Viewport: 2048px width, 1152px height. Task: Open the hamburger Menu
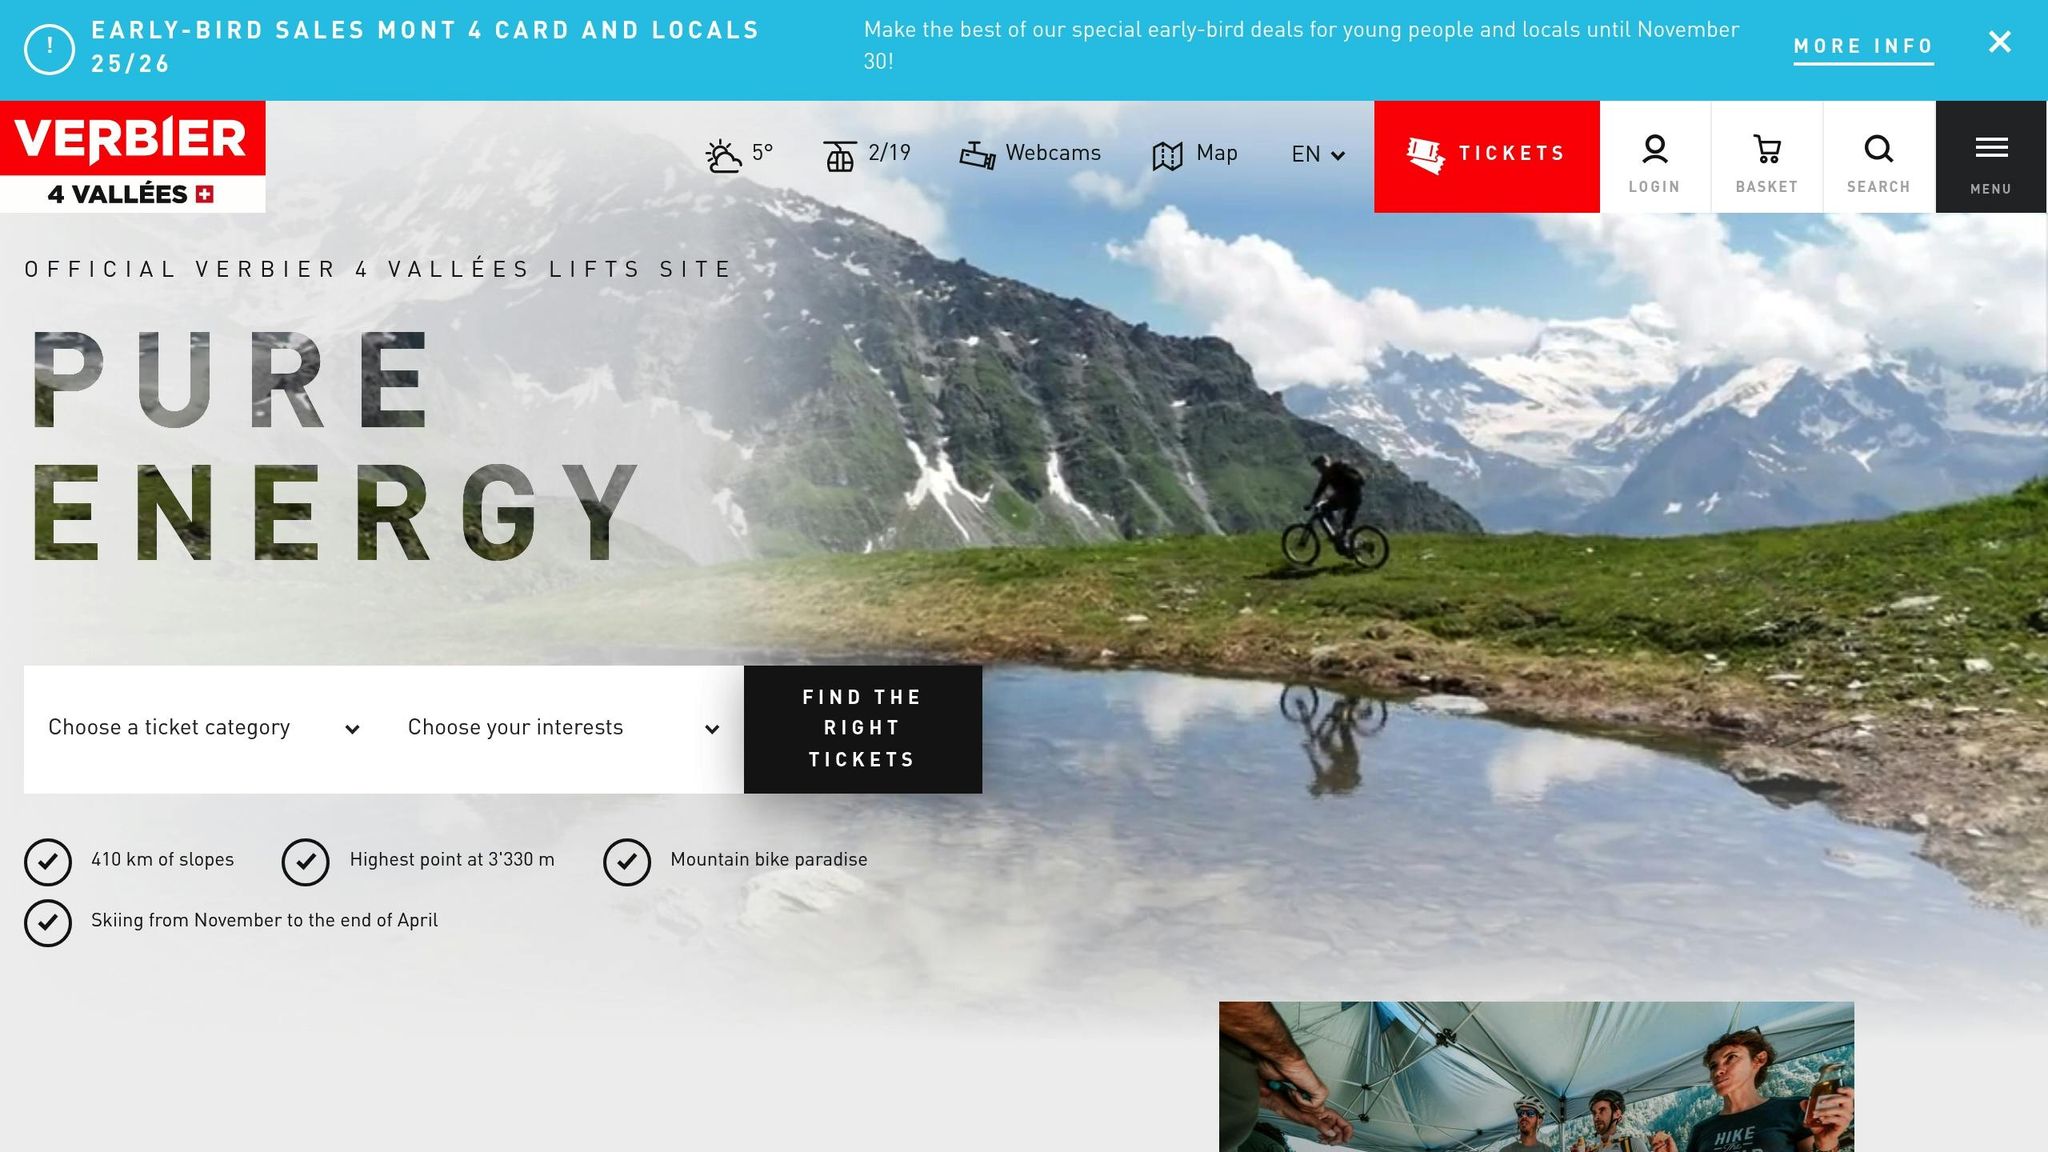pyautogui.click(x=1991, y=157)
